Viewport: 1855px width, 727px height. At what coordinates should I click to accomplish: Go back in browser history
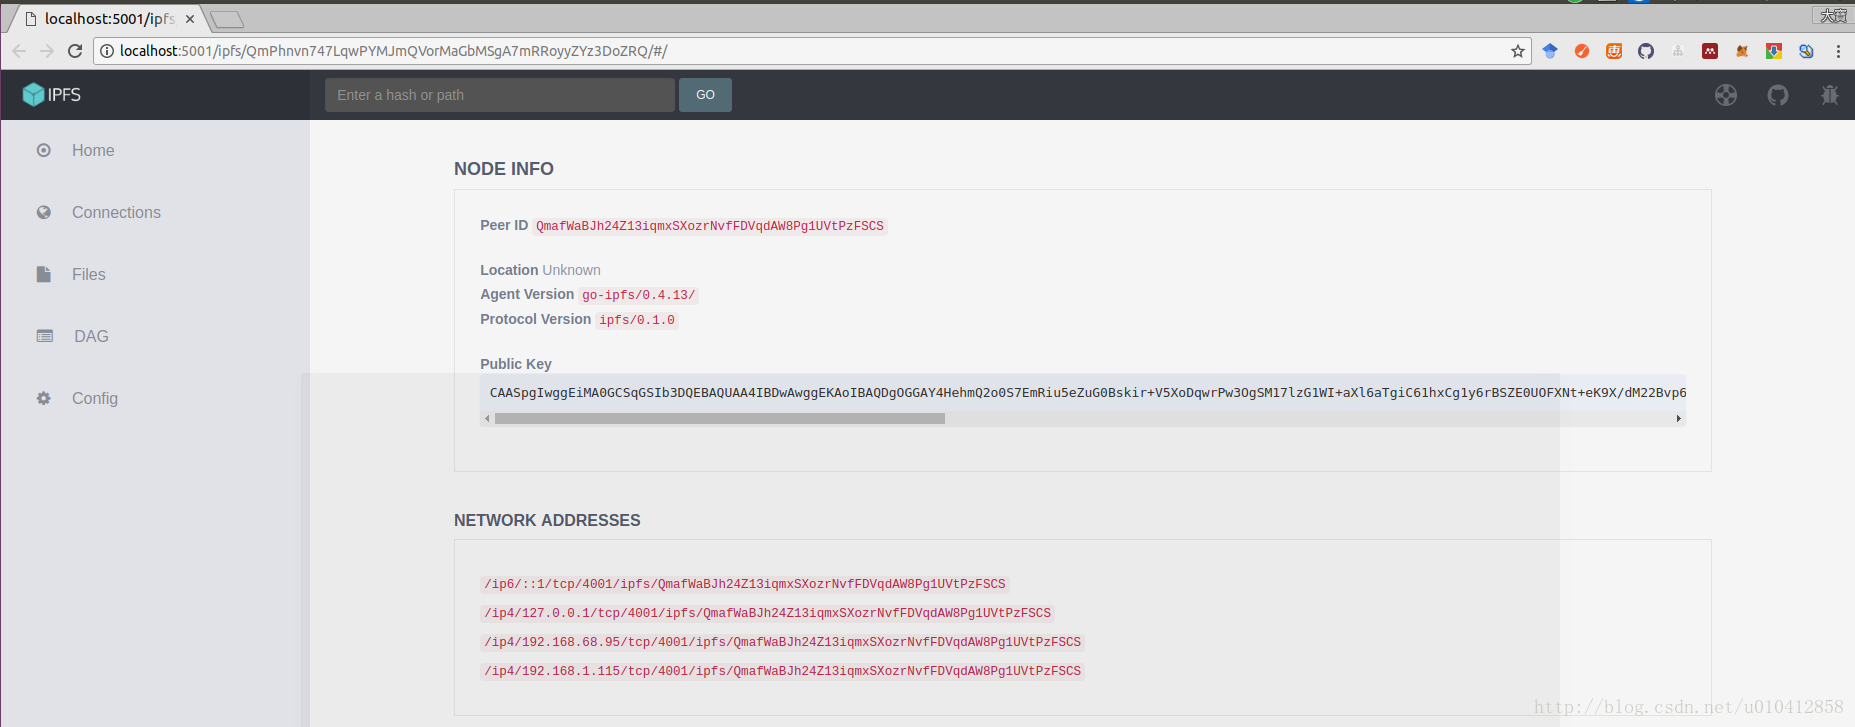(19, 51)
